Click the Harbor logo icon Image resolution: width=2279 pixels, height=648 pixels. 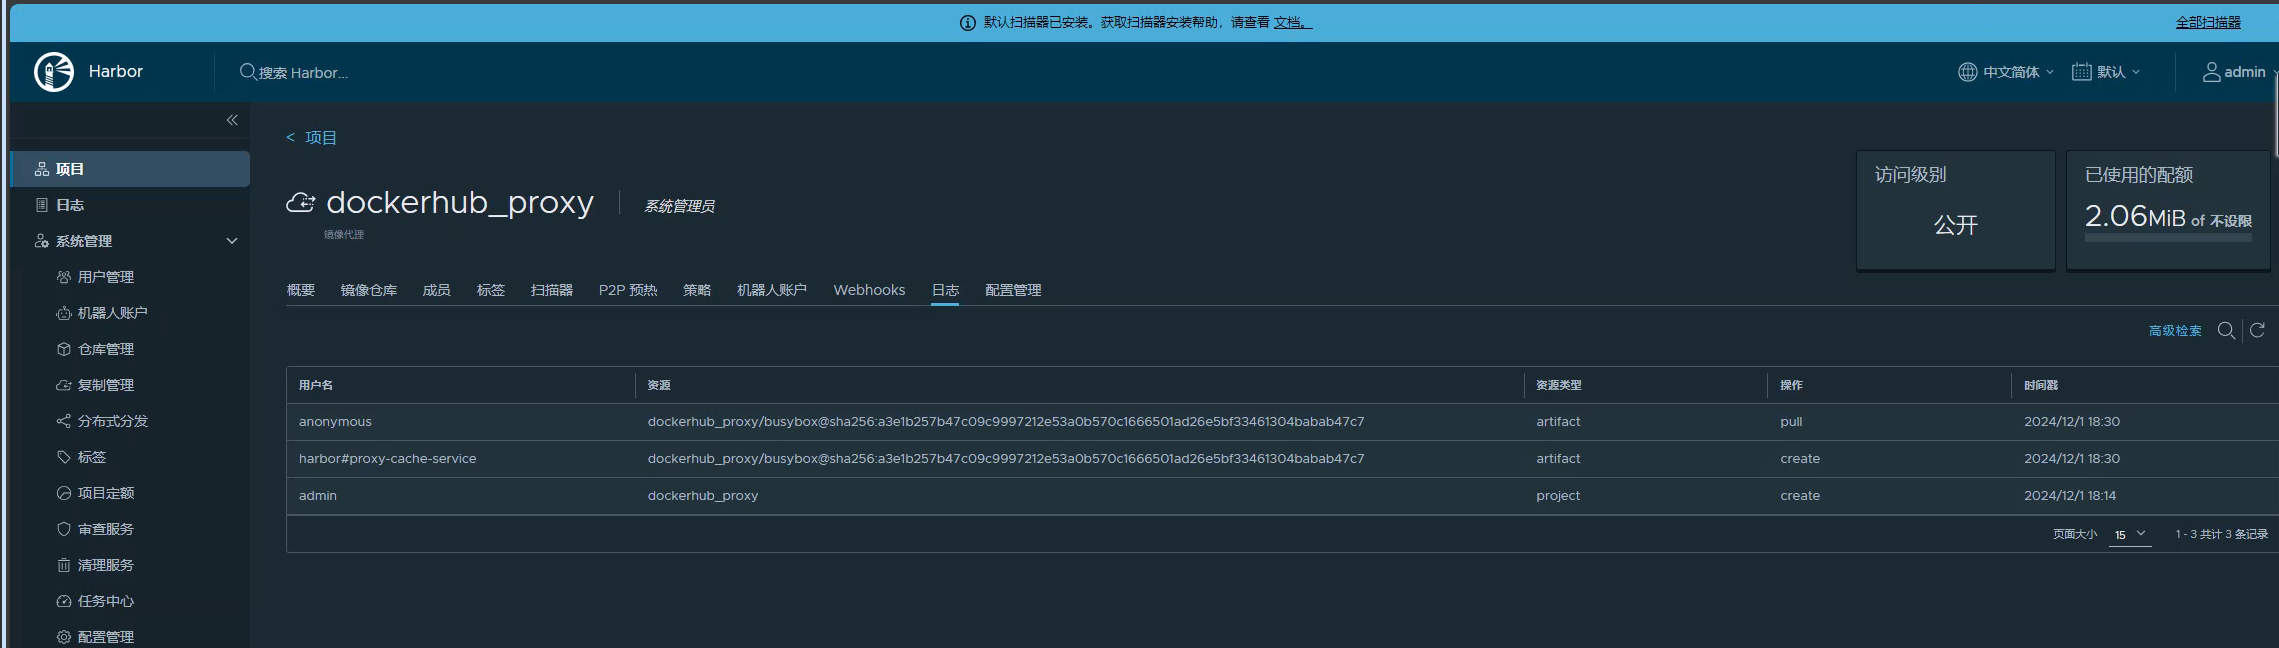[54, 72]
